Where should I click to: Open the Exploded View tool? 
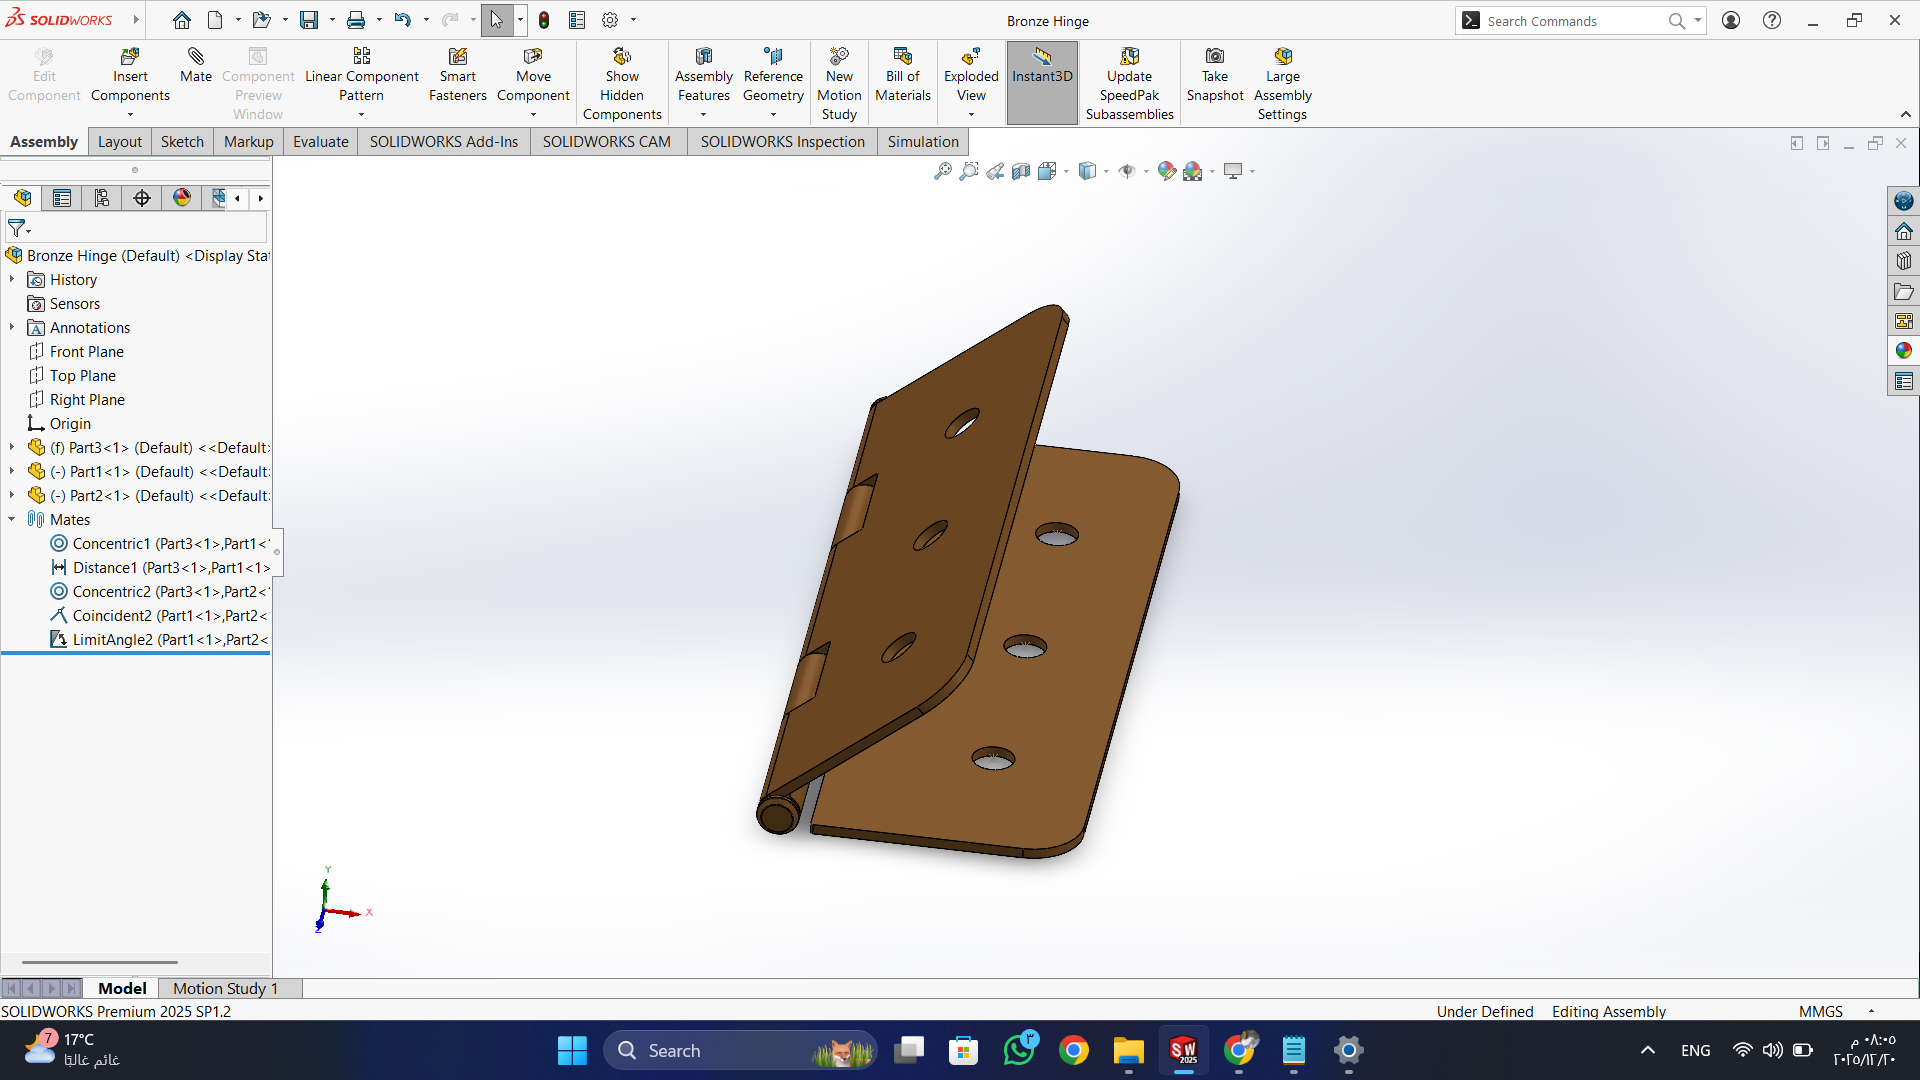971,76
